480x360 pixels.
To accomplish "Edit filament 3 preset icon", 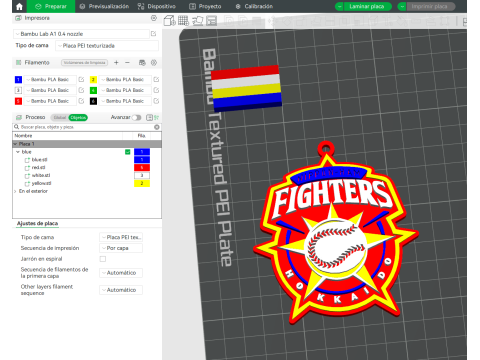I will 81,90.
